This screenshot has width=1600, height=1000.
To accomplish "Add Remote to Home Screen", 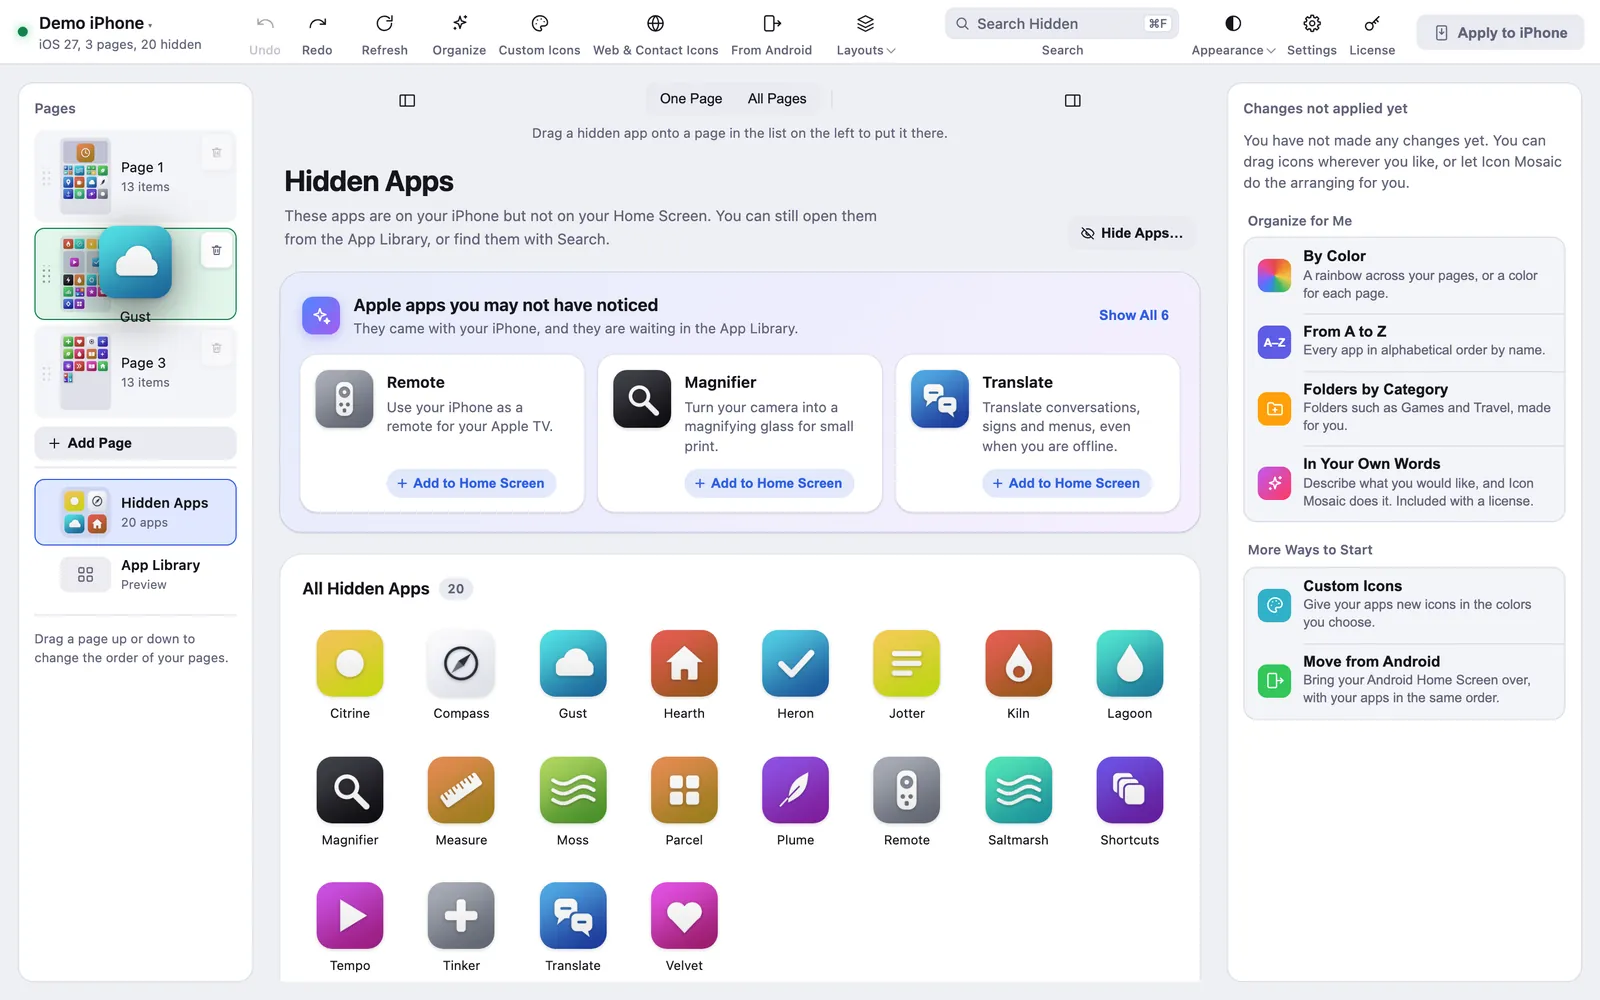I will point(471,483).
